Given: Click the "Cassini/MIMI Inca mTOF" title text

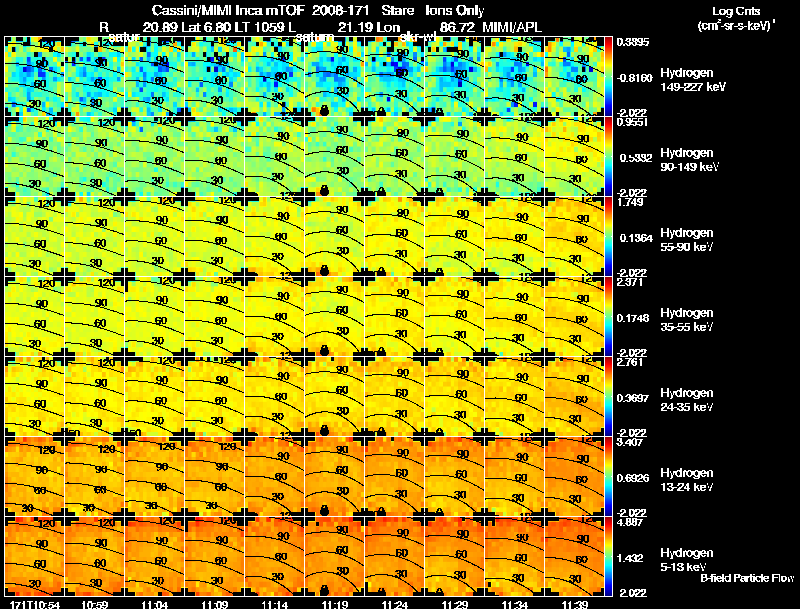Looking at the screenshot, I should point(228,11).
